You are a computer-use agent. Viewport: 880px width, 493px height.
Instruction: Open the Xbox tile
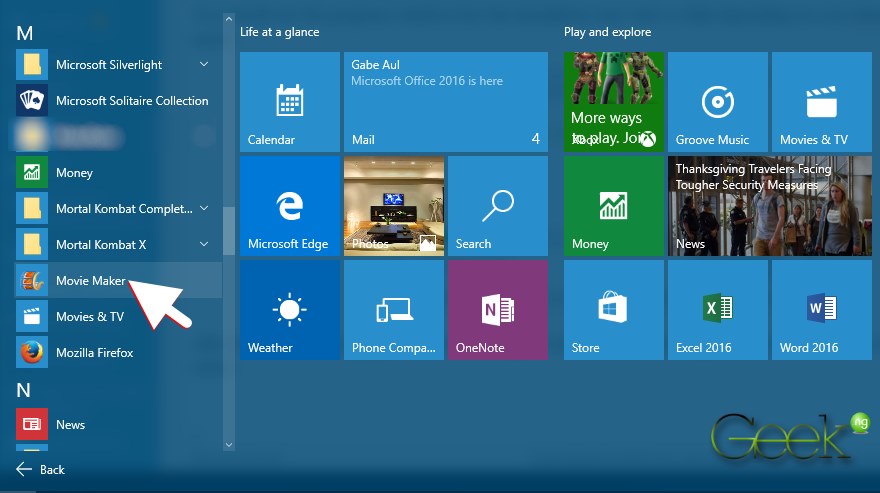click(x=614, y=102)
